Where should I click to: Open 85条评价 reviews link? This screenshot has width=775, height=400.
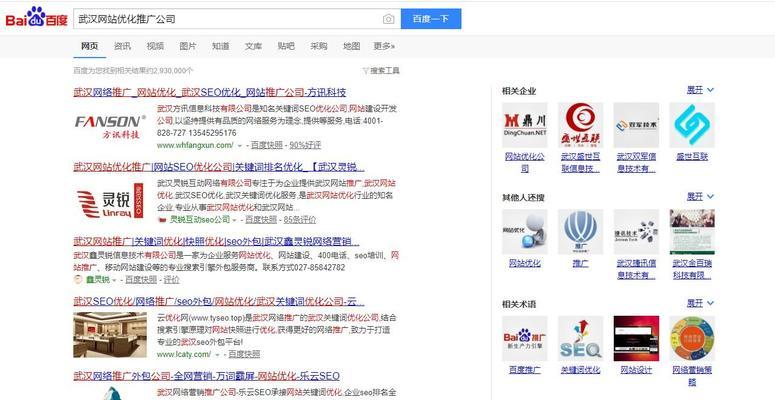tap(300, 219)
